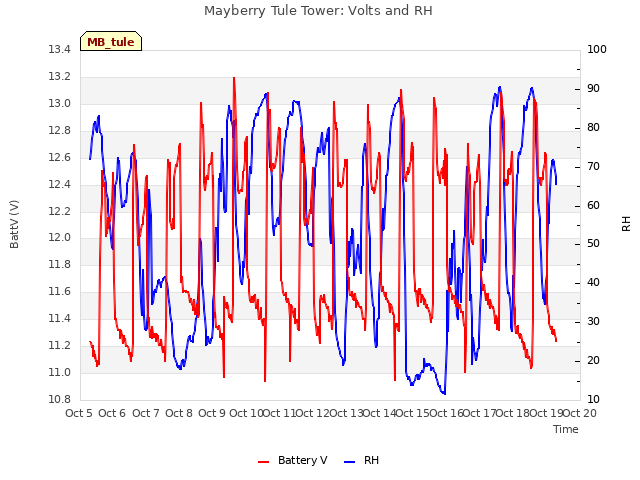
Task: Click the 12.0 voltage tick label
Action: (59, 238)
